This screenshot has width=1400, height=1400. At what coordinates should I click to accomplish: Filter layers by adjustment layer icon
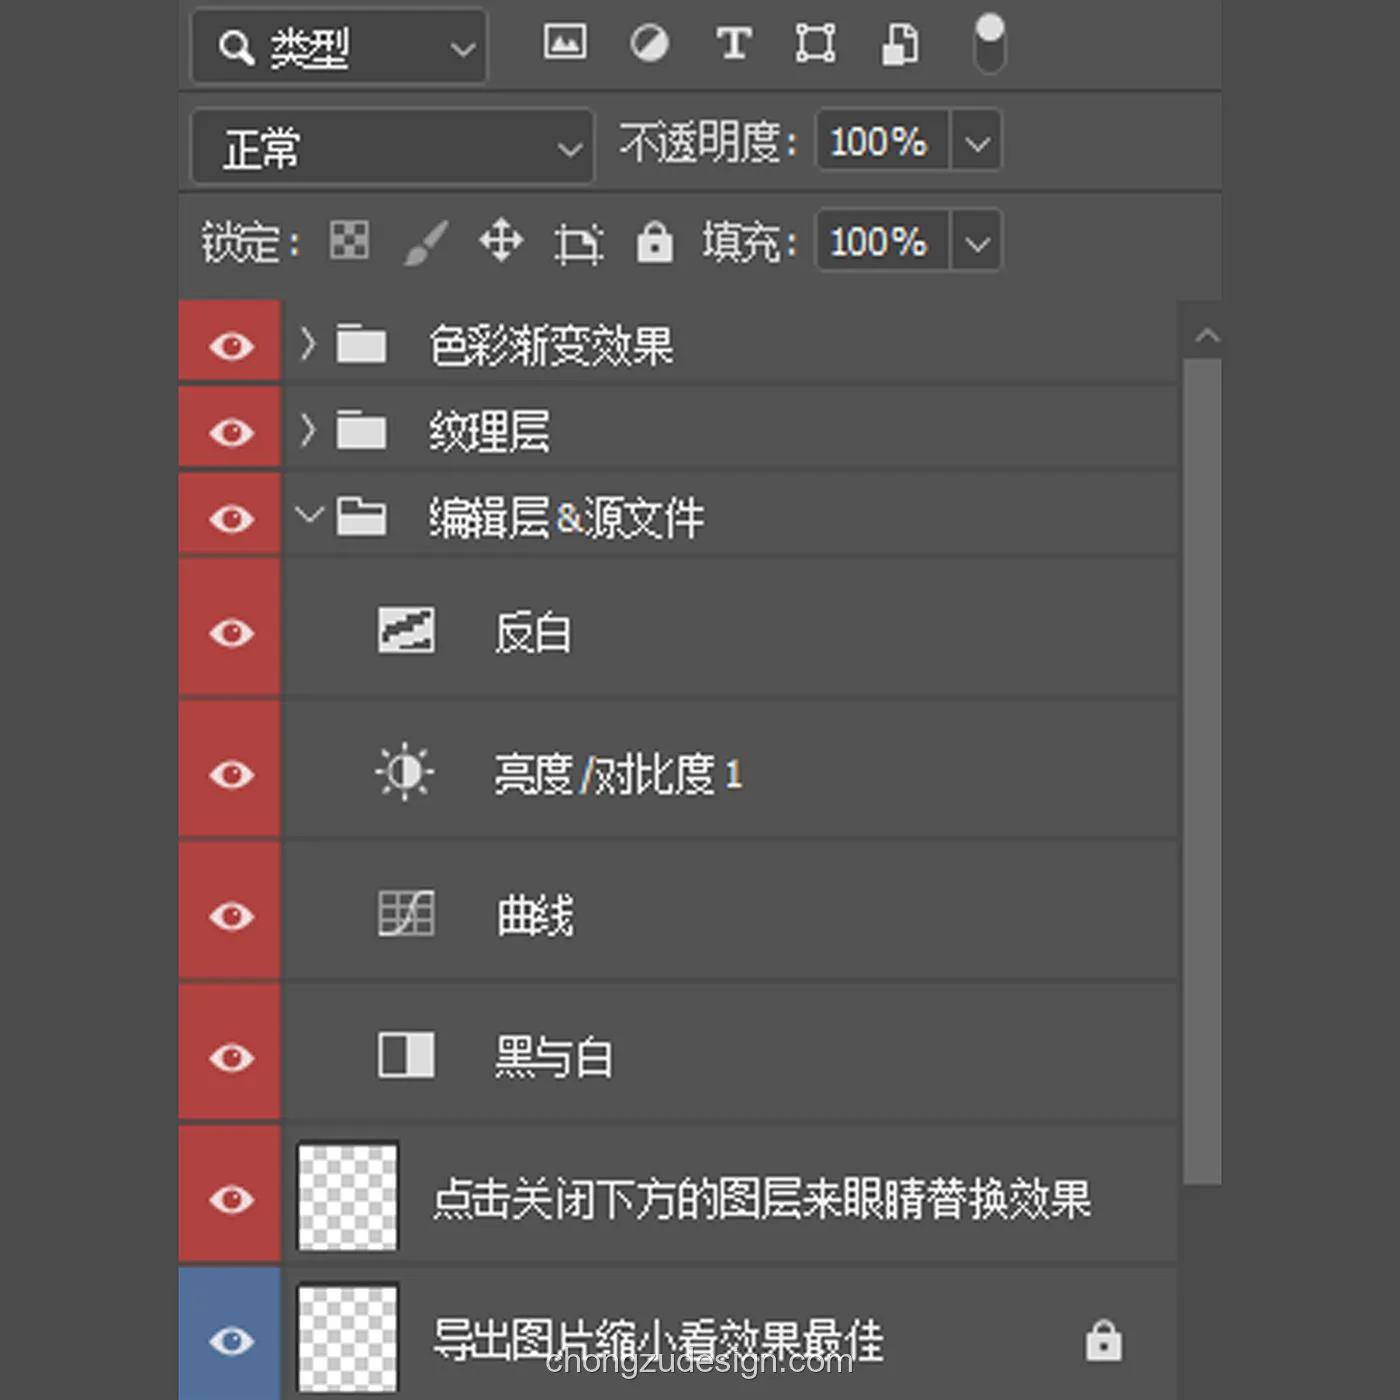point(649,43)
